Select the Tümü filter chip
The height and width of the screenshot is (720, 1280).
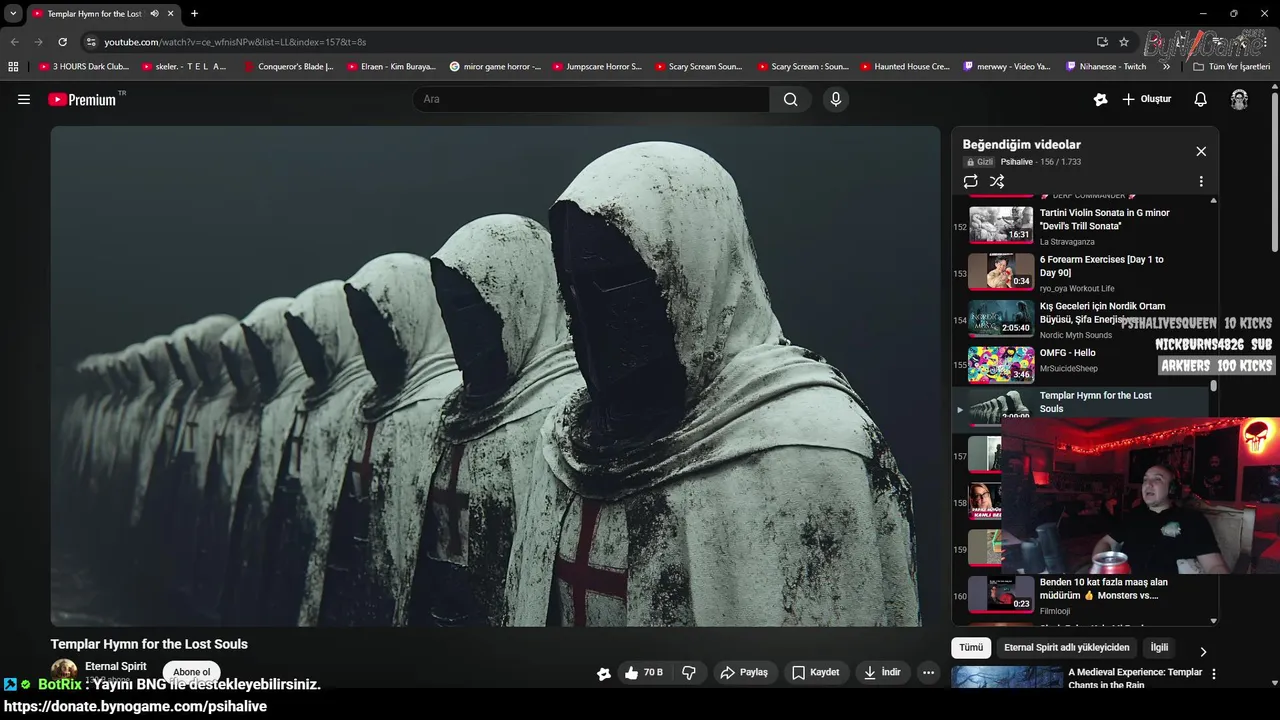pos(971,648)
